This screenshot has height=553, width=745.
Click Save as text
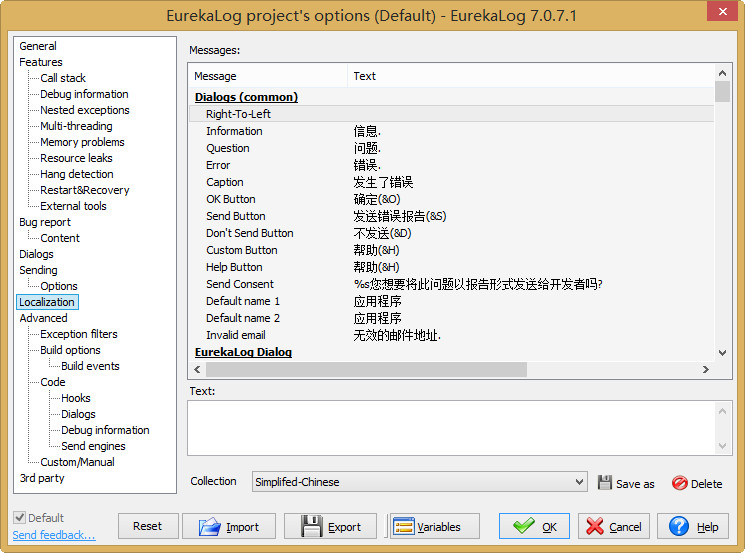(635, 484)
